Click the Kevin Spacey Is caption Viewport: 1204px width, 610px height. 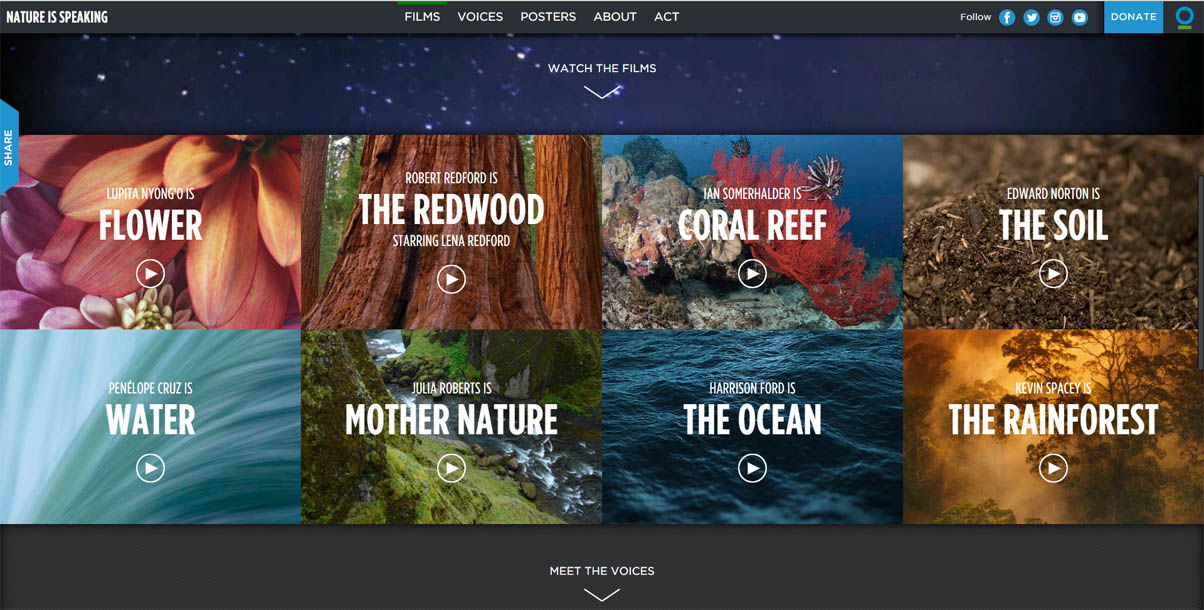click(1053, 388)
